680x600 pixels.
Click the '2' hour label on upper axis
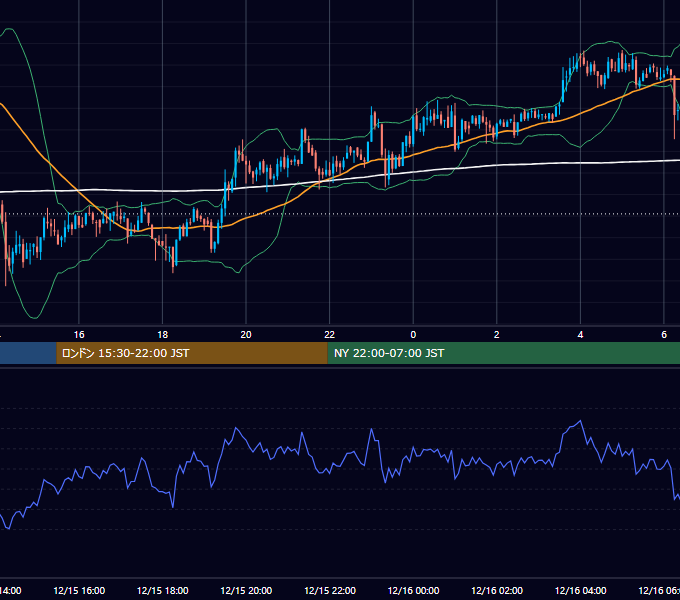[x=497, y=335]
